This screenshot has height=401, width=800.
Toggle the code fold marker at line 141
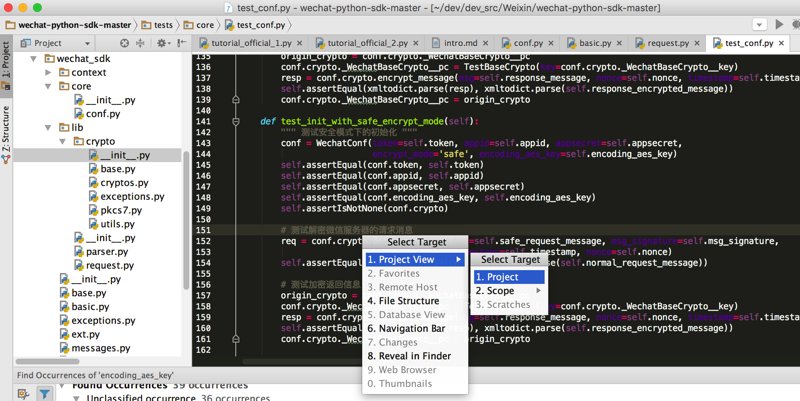click(236, 121)
